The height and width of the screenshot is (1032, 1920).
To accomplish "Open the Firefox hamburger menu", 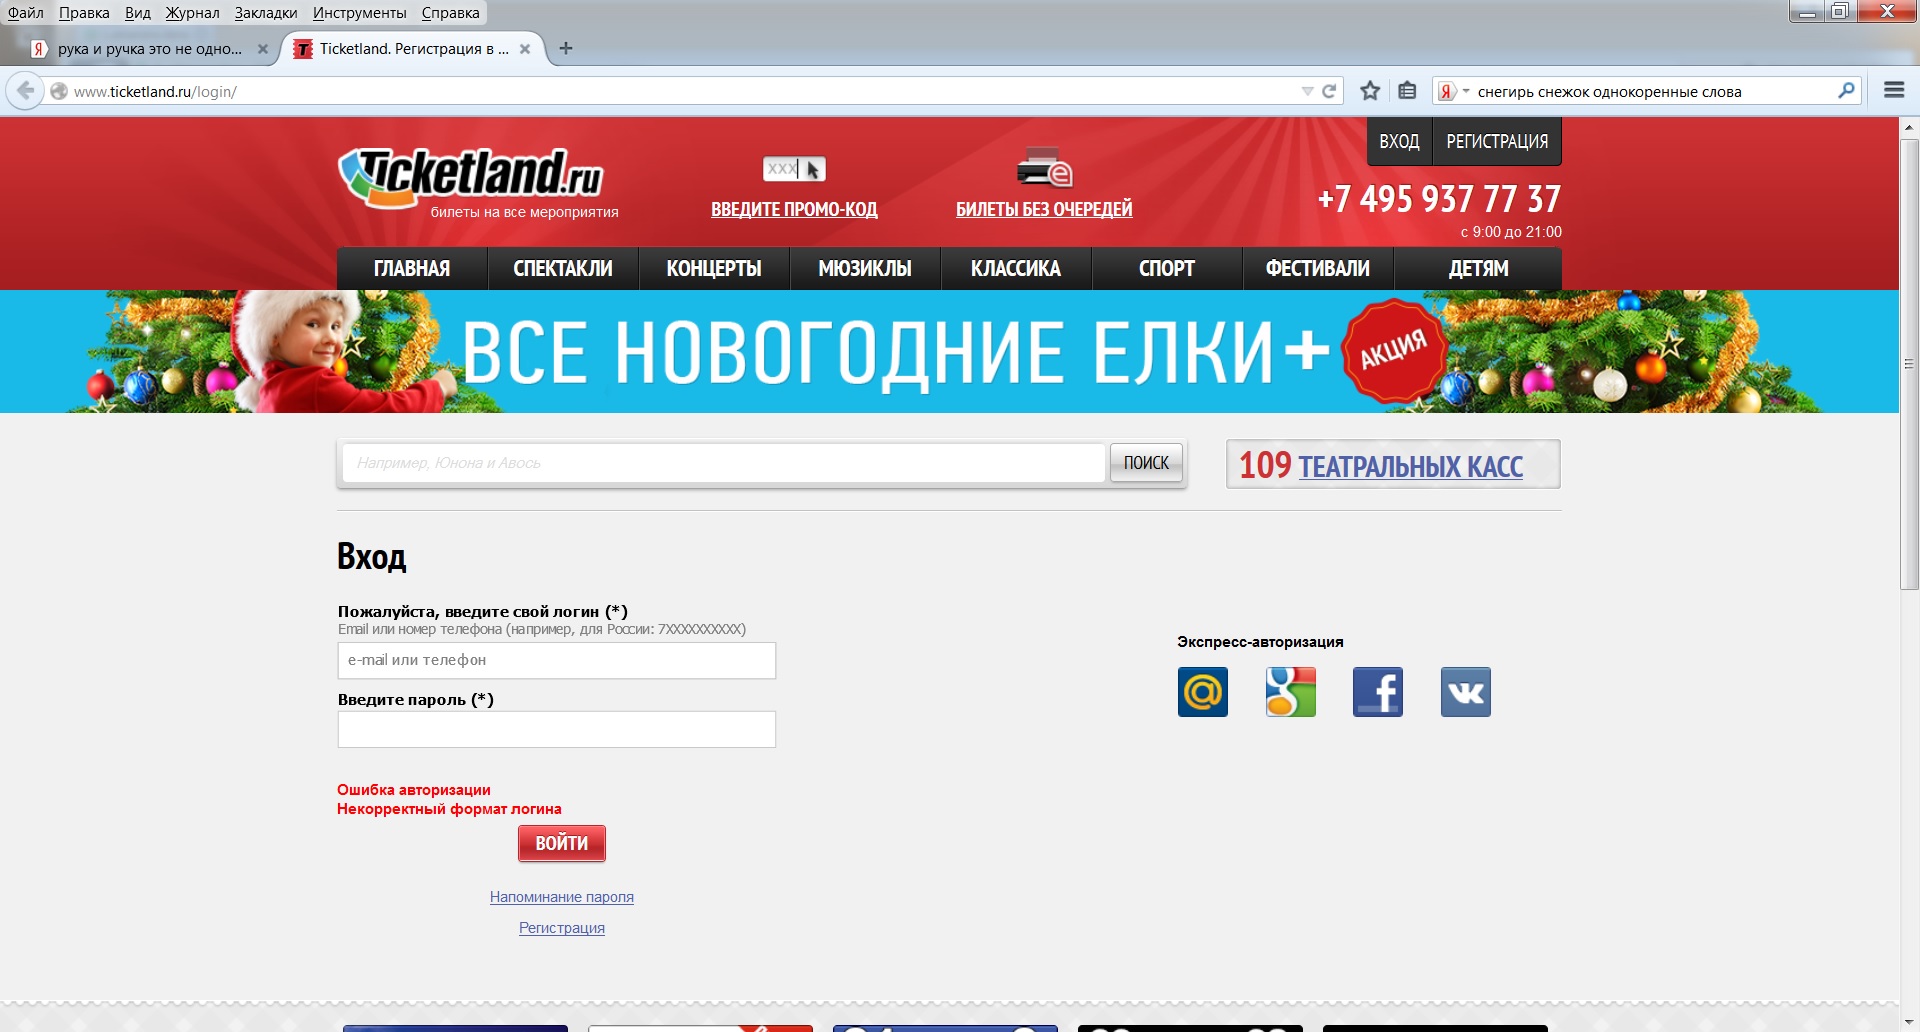I will (1894, 90).
